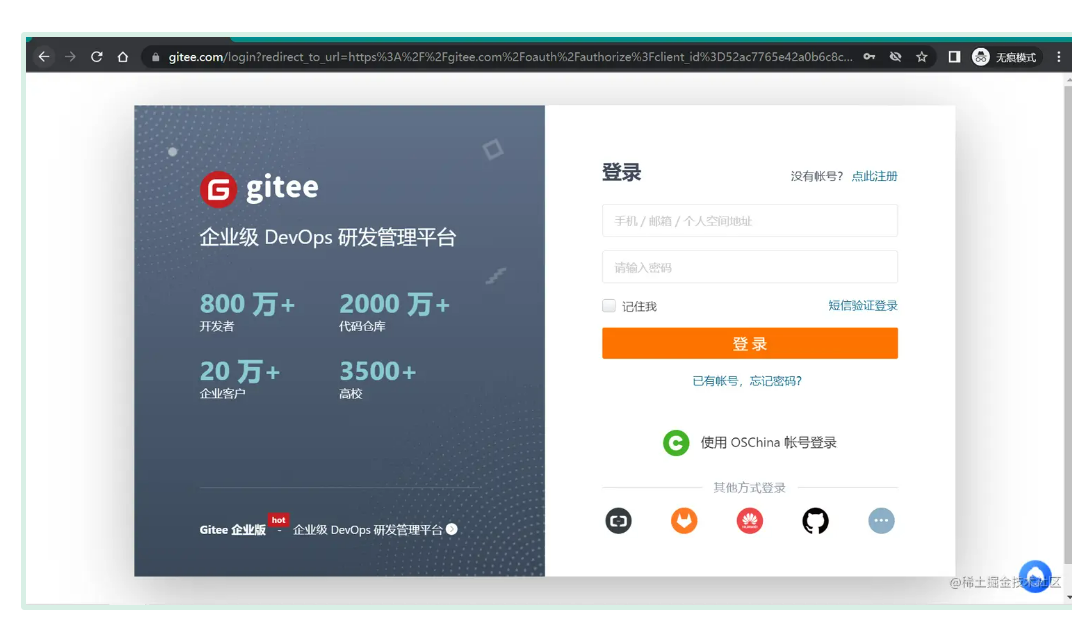Select the orange GitLab login icon
Screen dimensions: 1090x627
tap(684, 520)
